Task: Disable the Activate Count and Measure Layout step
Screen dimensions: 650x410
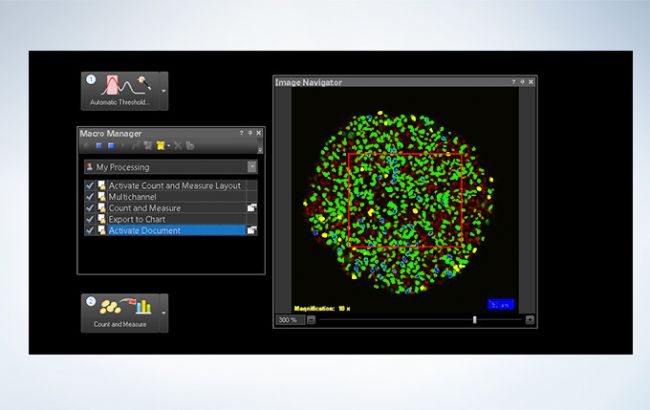Action: point(90,186)
